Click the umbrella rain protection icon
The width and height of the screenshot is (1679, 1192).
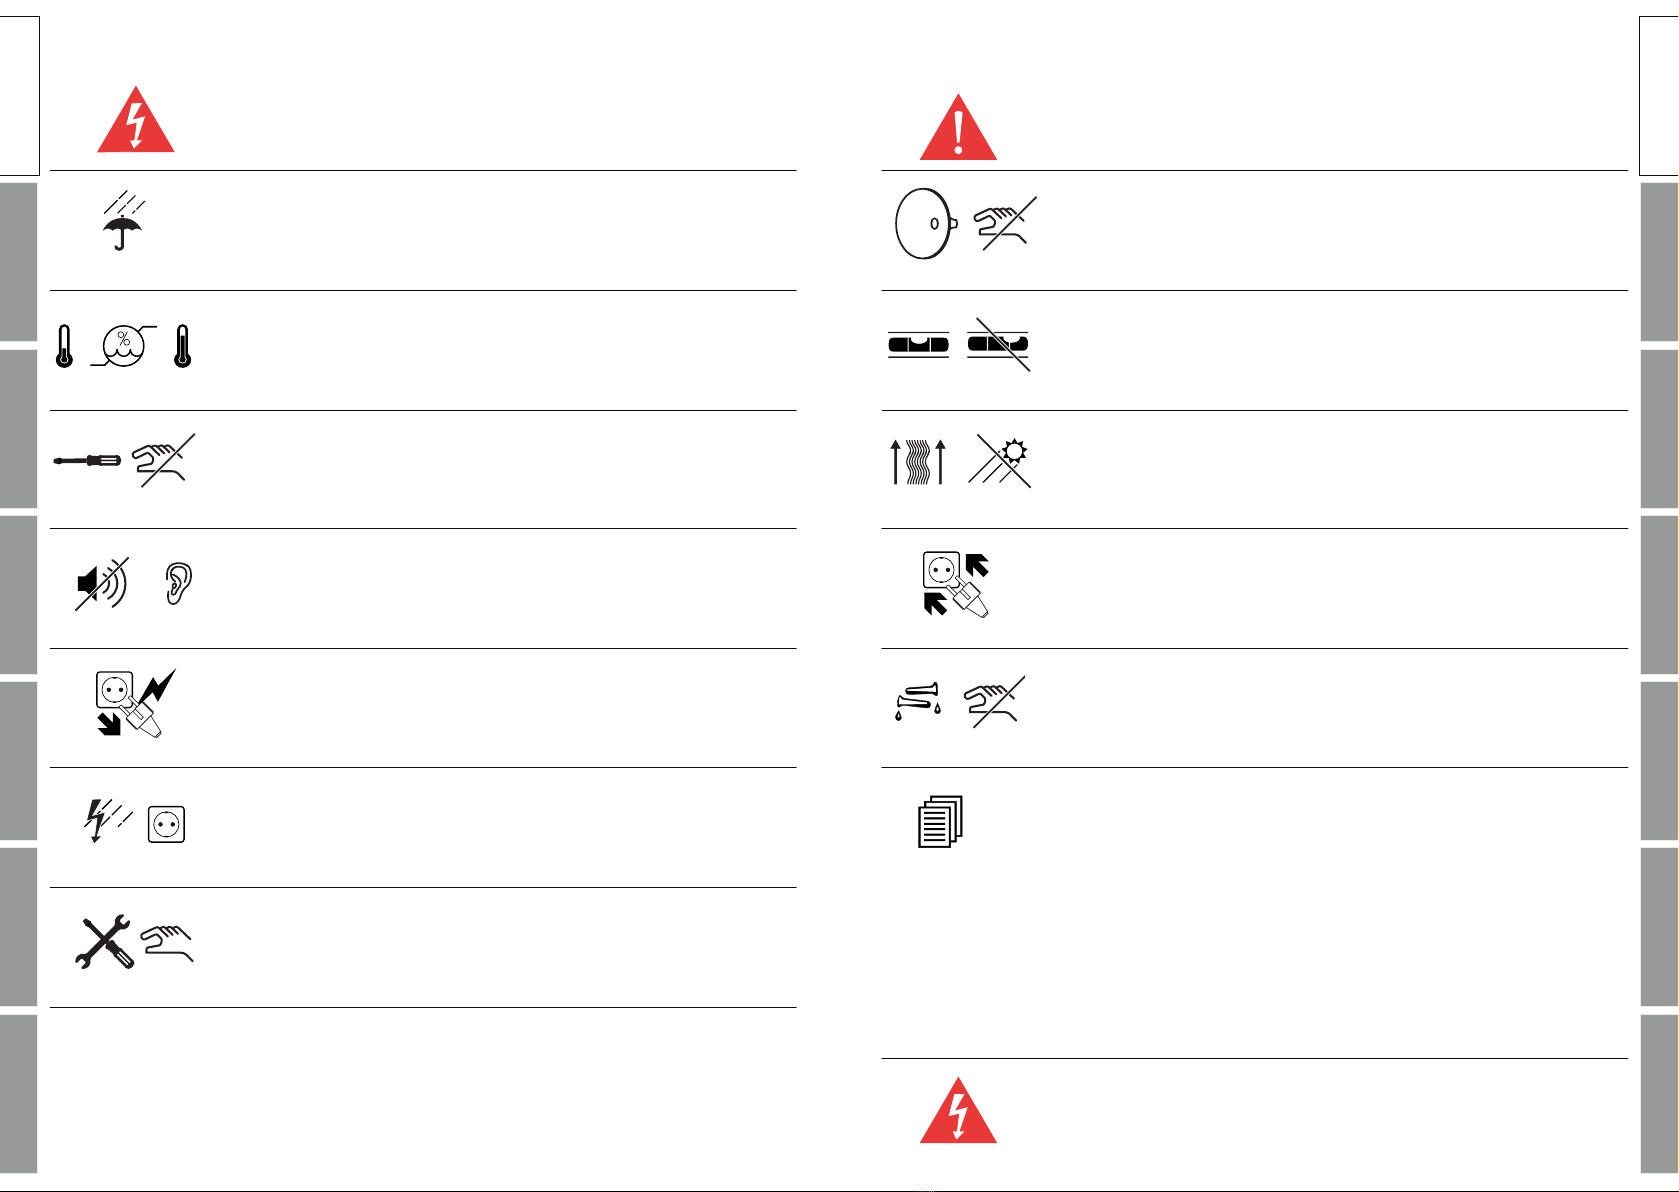click(123, 219)
